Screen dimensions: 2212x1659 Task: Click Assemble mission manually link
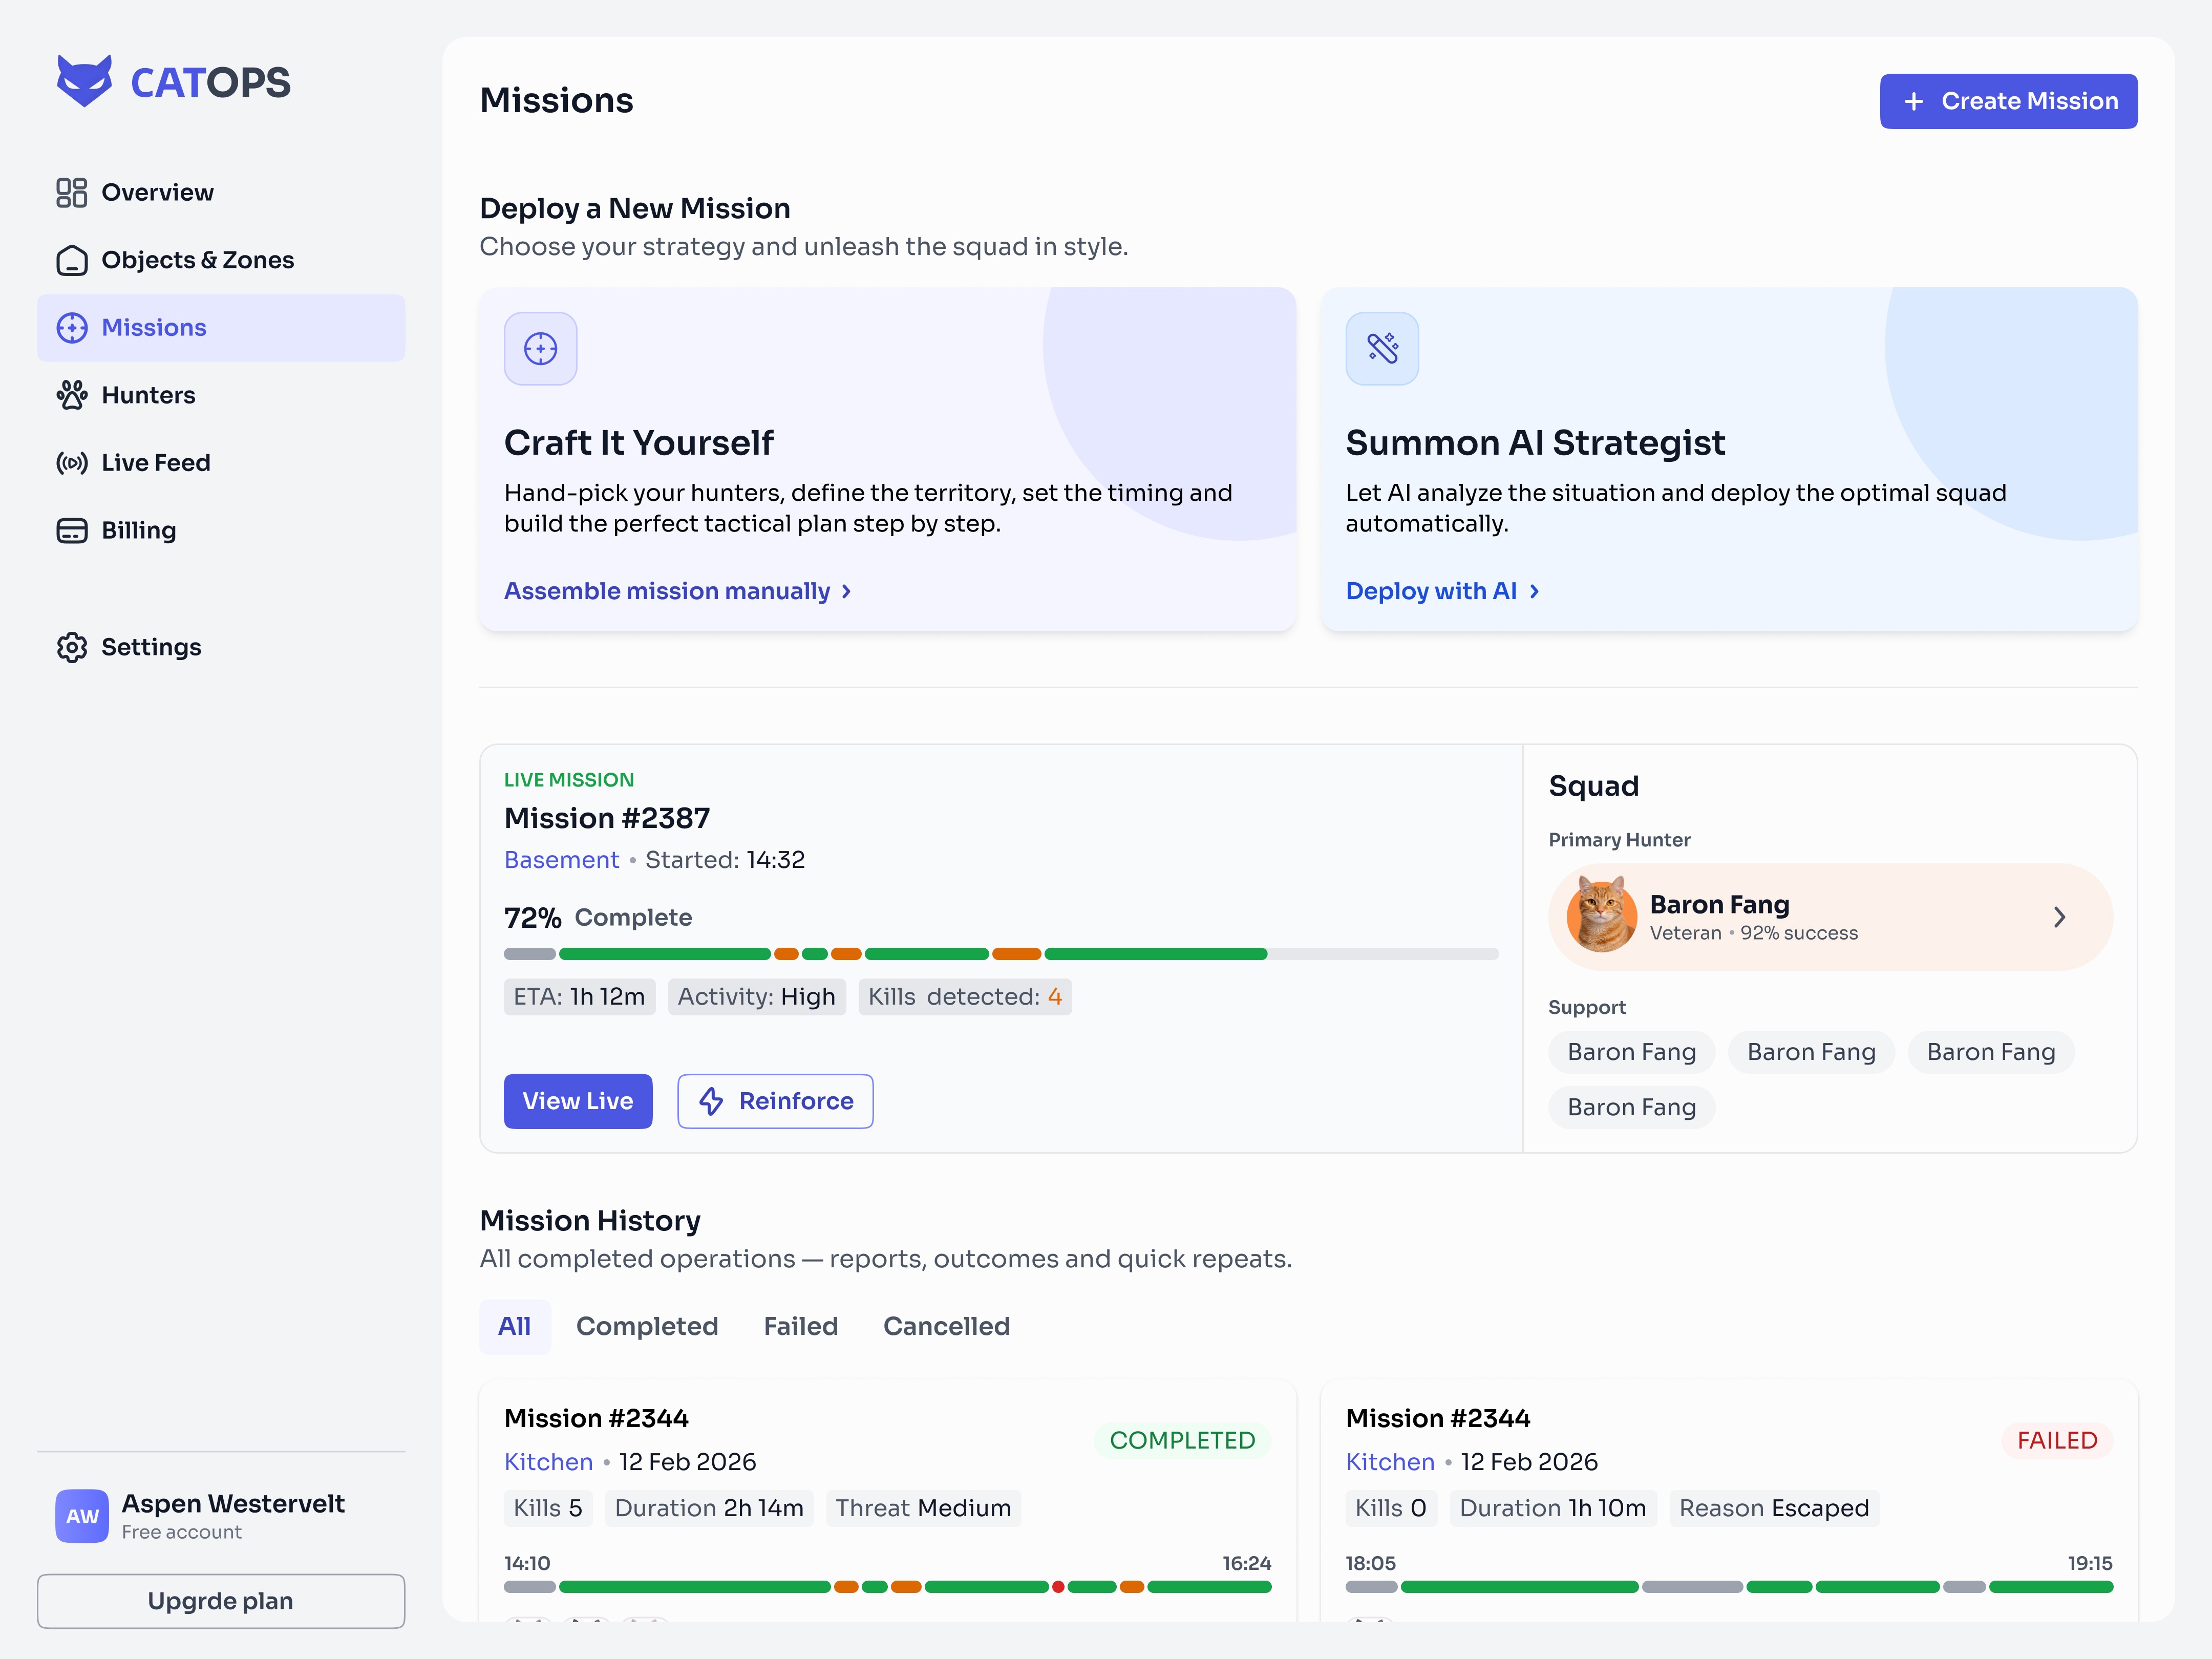click(x=677, y=591)
